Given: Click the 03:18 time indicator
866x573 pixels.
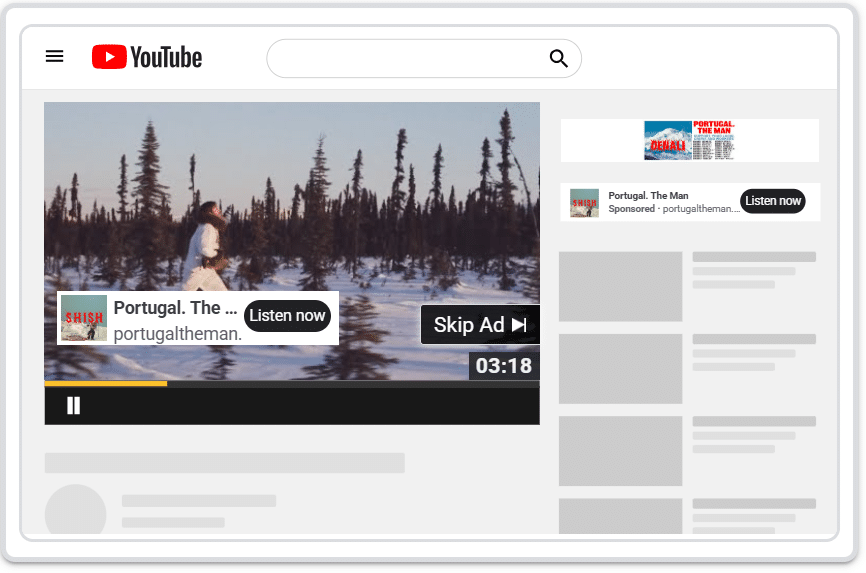Looking at the screenshot, I should click(x=503, y=366).
